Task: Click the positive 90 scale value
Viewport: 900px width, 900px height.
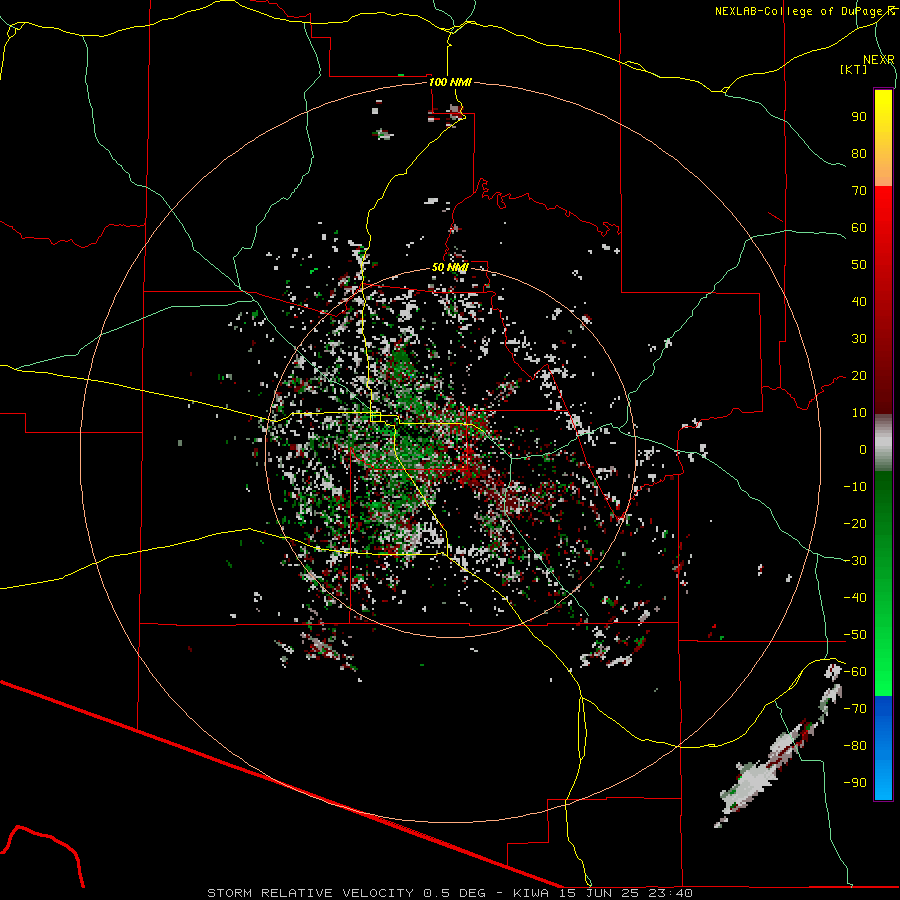Action: tap(859, 117)
